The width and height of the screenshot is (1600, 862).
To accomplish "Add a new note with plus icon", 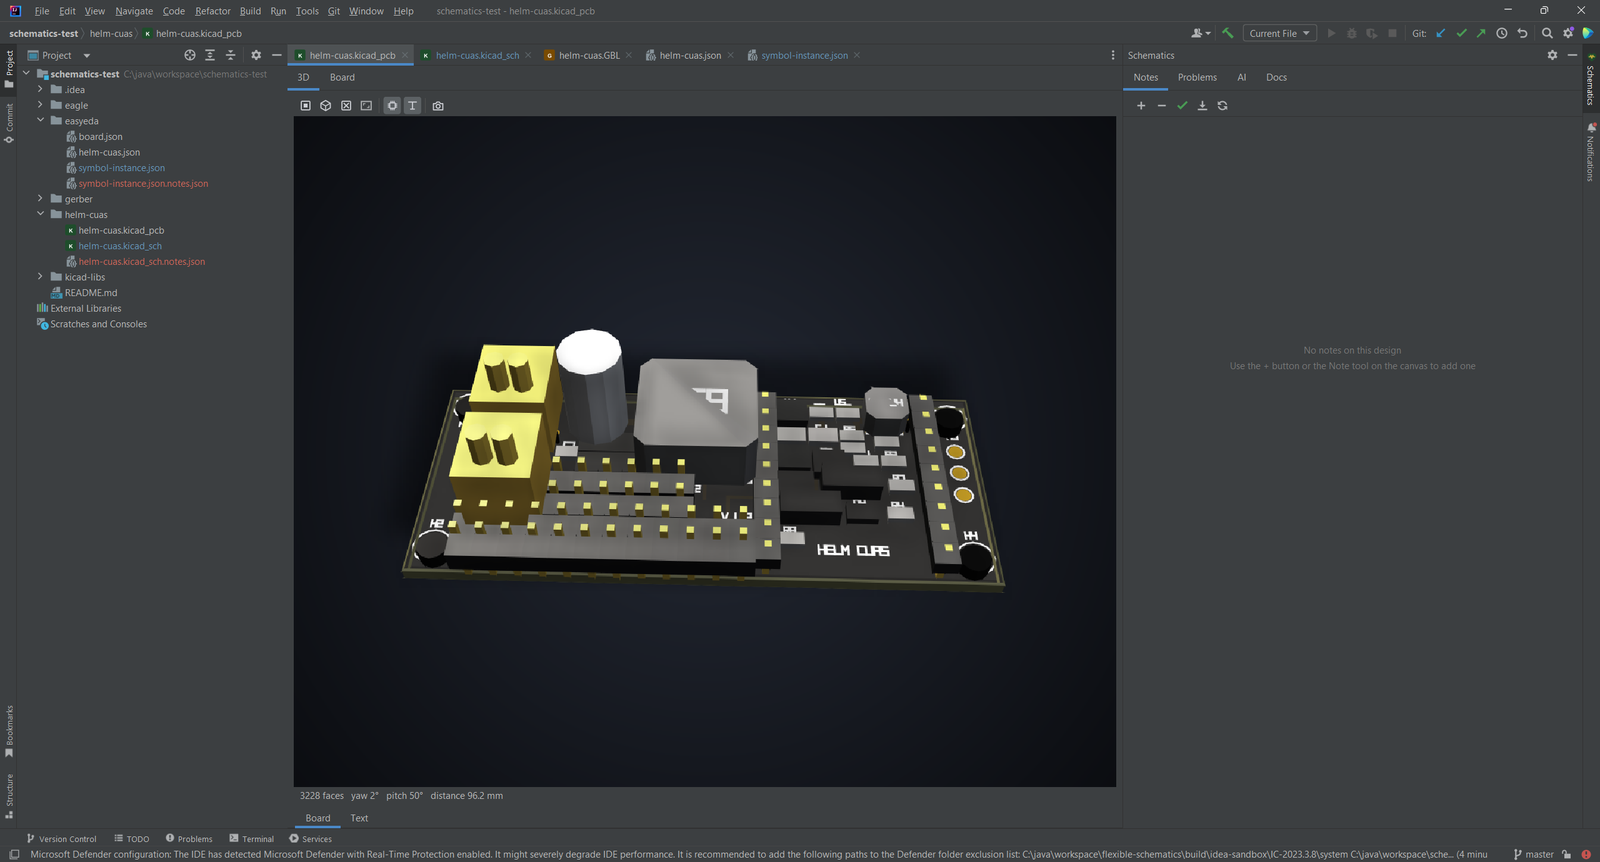I will click(1141, 106).
